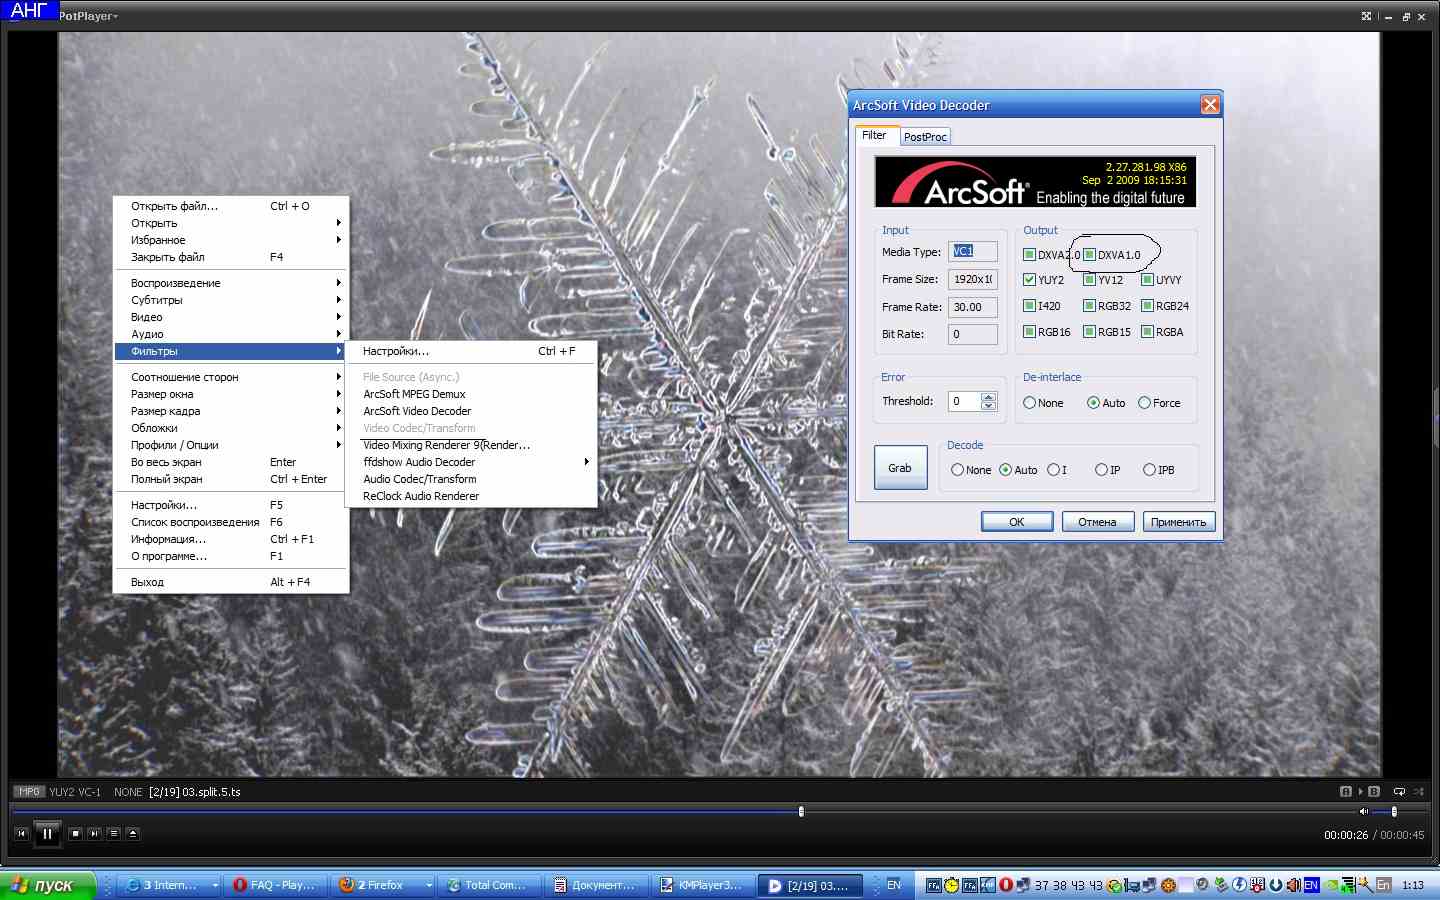Expand the Видео submenu
This screenshot has width=1440, height=900.
(x=231, y=317)
